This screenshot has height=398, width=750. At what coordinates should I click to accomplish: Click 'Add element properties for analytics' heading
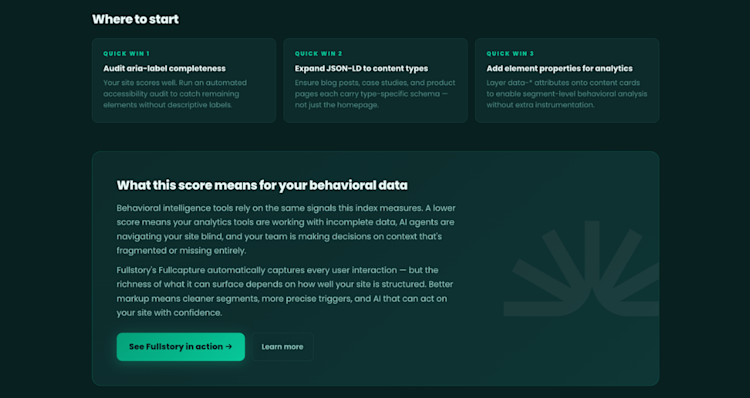(560, 68)
